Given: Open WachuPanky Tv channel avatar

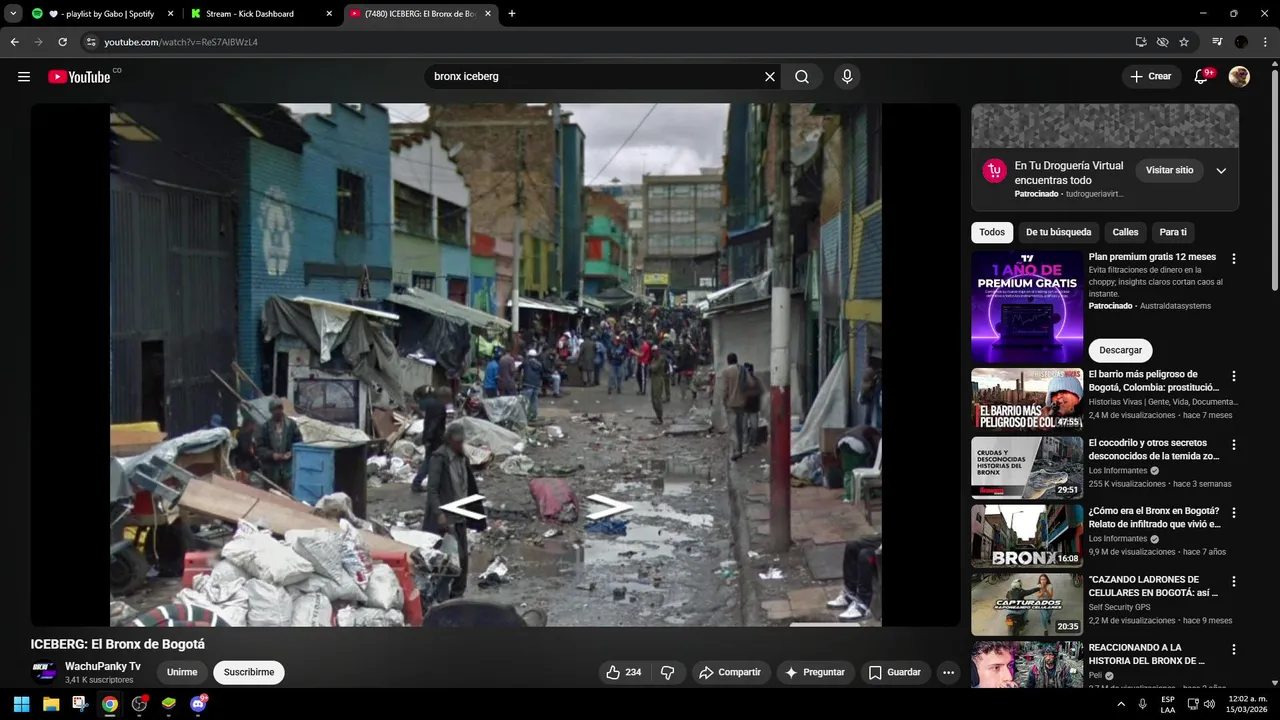Looking at the screenshot, I should tap(44, 672).
